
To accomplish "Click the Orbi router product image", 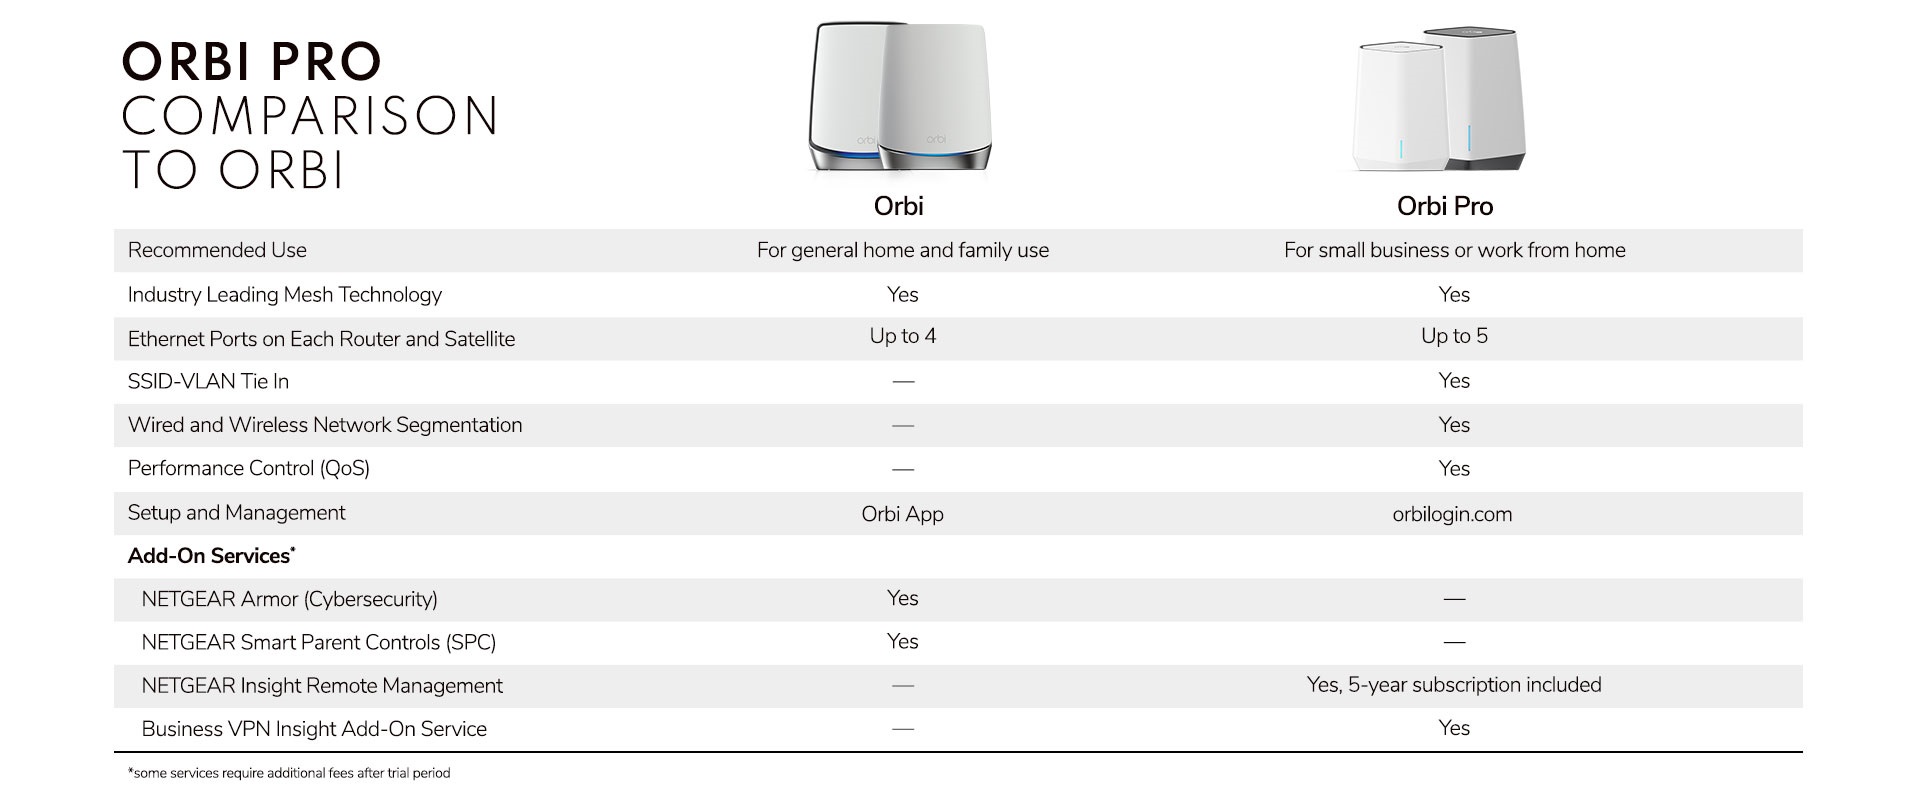I will click(x=899, y=98).
